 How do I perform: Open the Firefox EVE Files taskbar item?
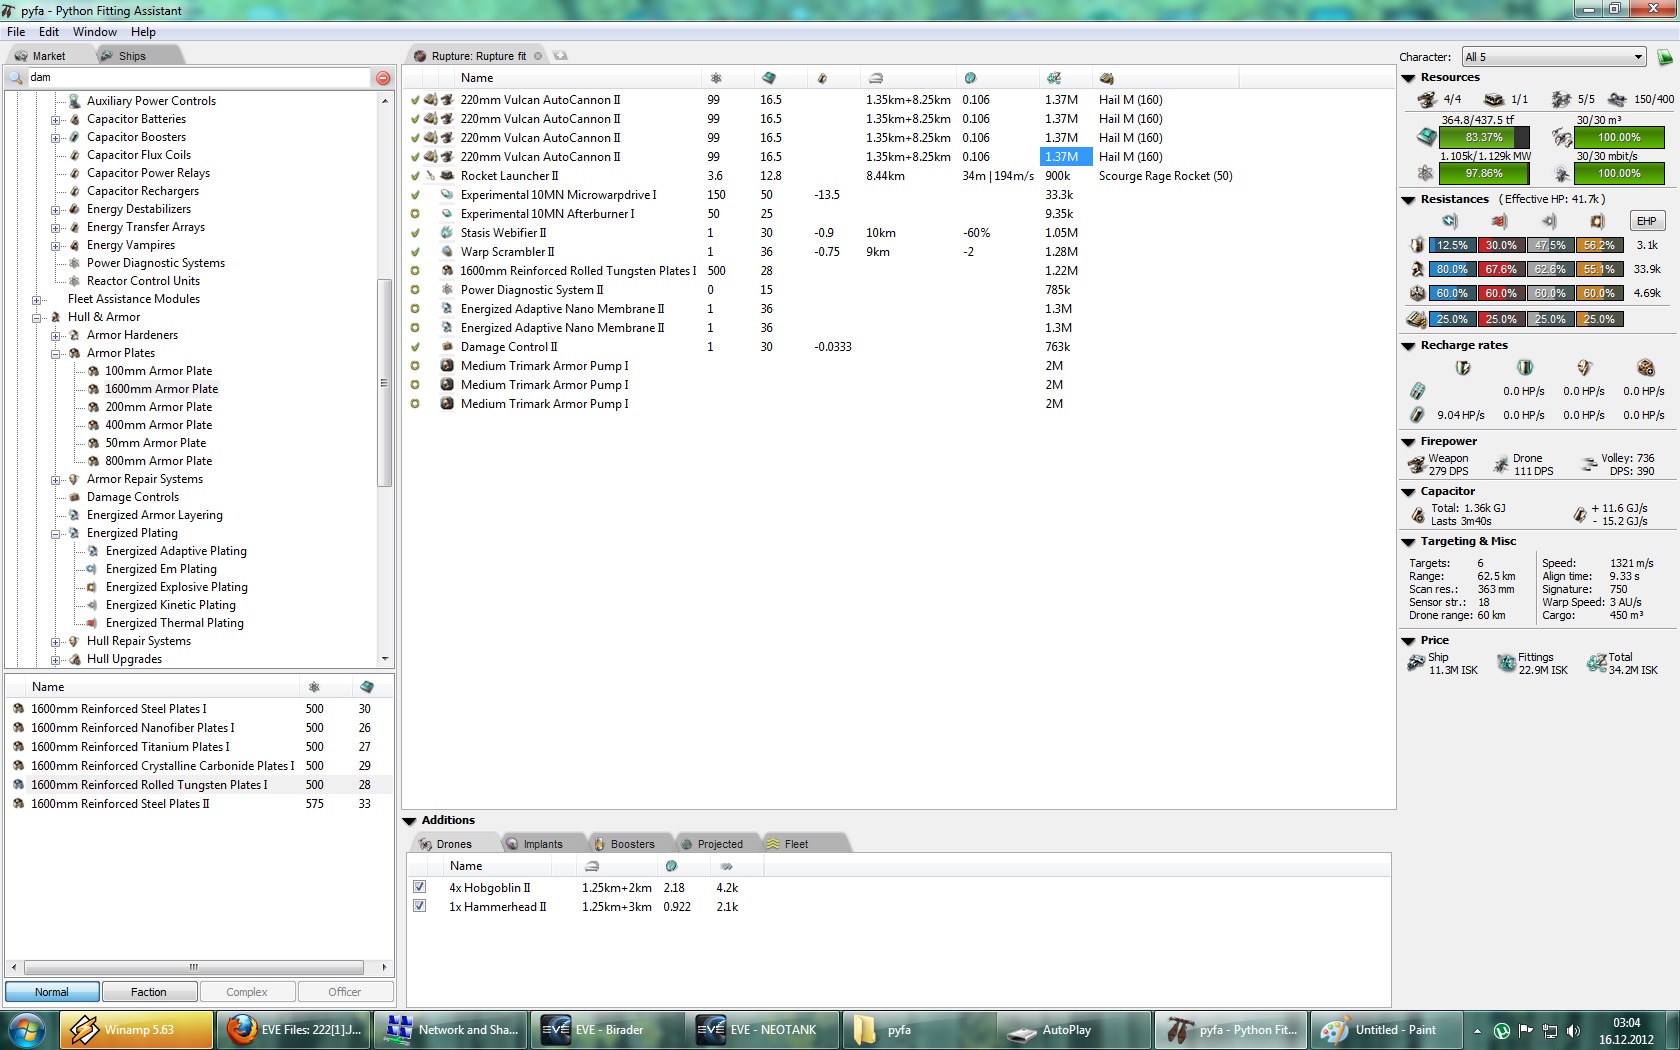(x=296, y=1030)
